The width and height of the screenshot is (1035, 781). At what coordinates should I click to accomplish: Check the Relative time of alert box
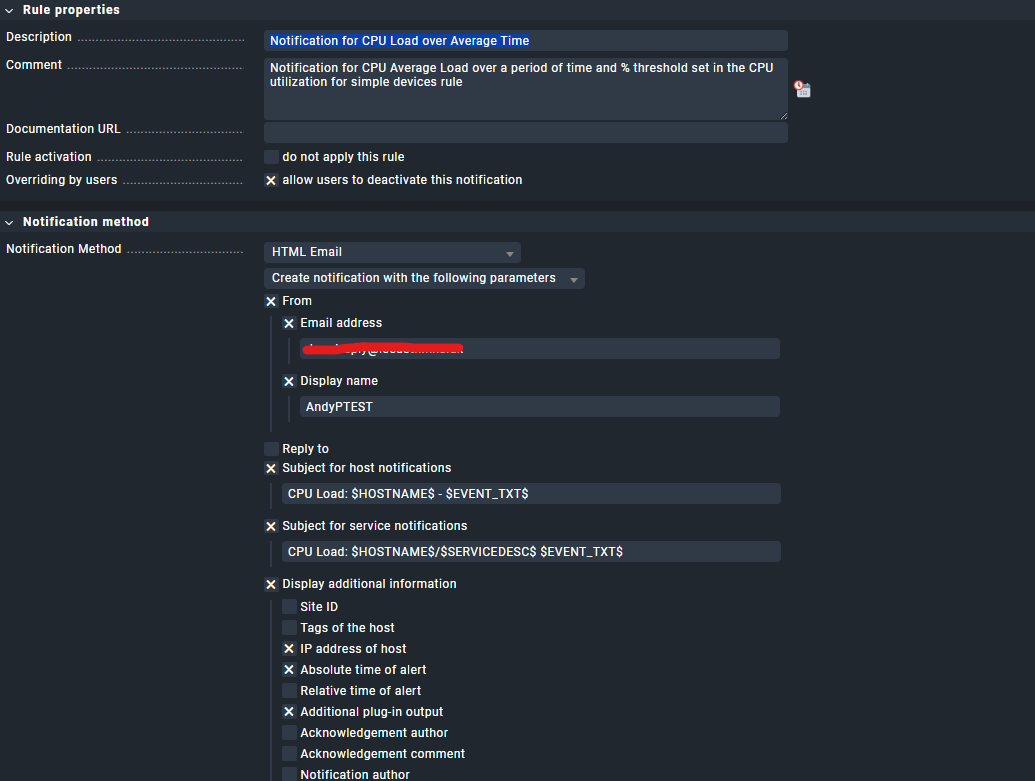pyautogui.click(x=289, y=691)
